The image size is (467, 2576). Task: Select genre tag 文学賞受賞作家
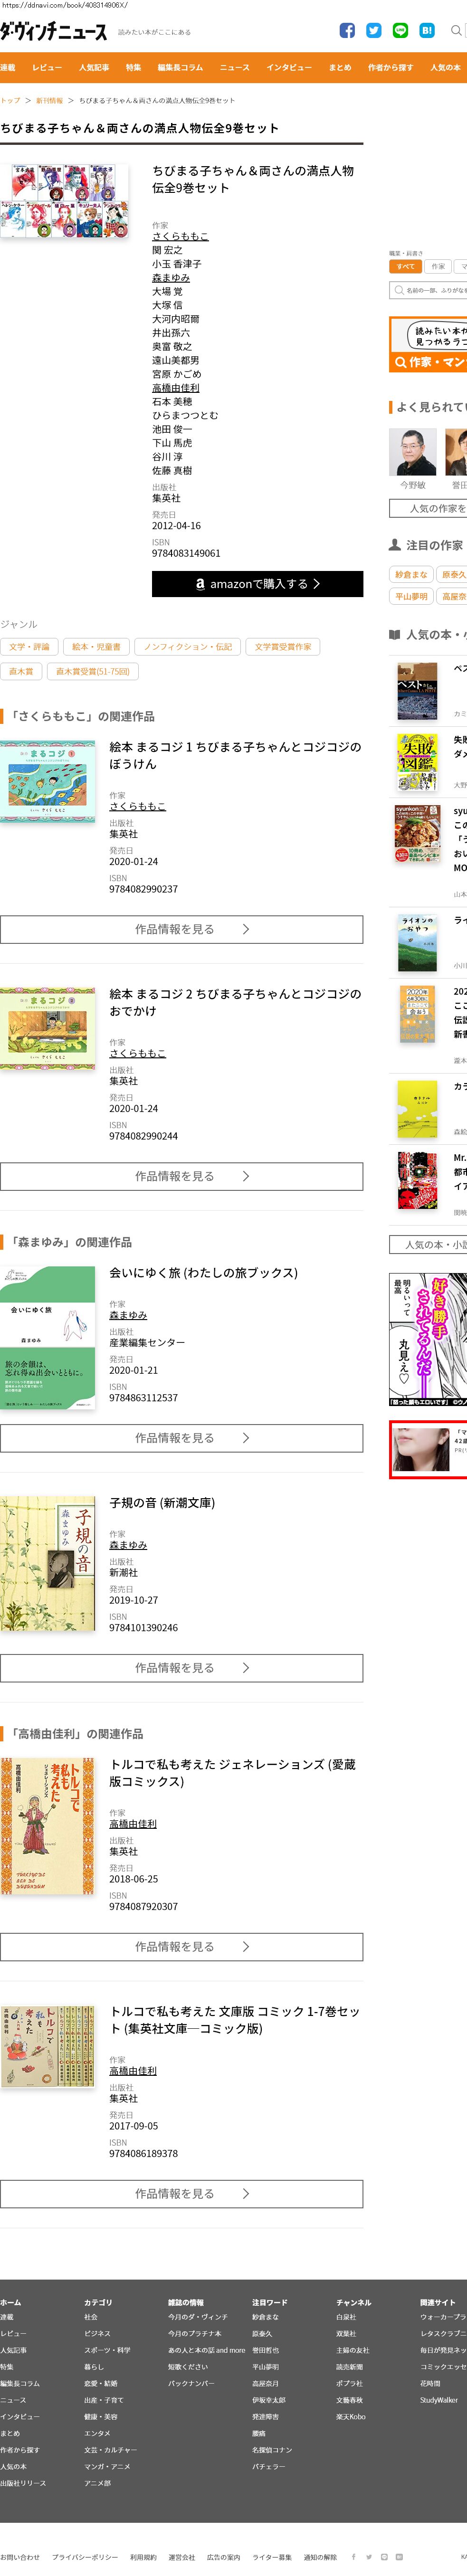click(x=283, y=647)
